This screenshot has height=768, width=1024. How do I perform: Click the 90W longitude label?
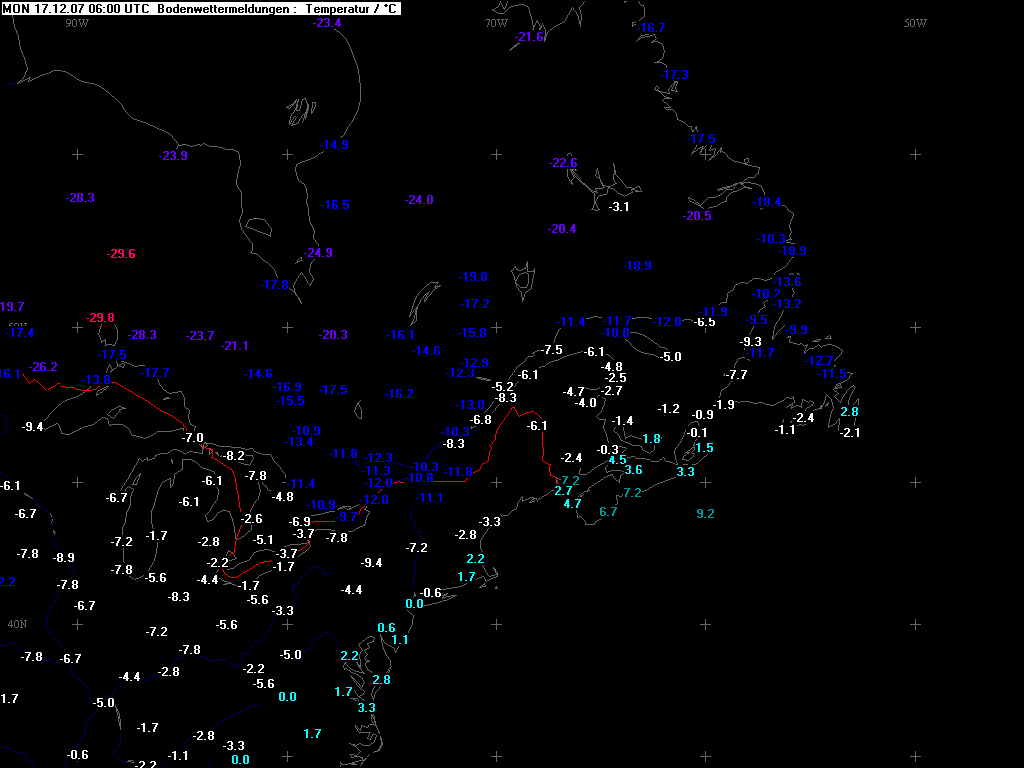pyautogui.click(x=77, y=23)
